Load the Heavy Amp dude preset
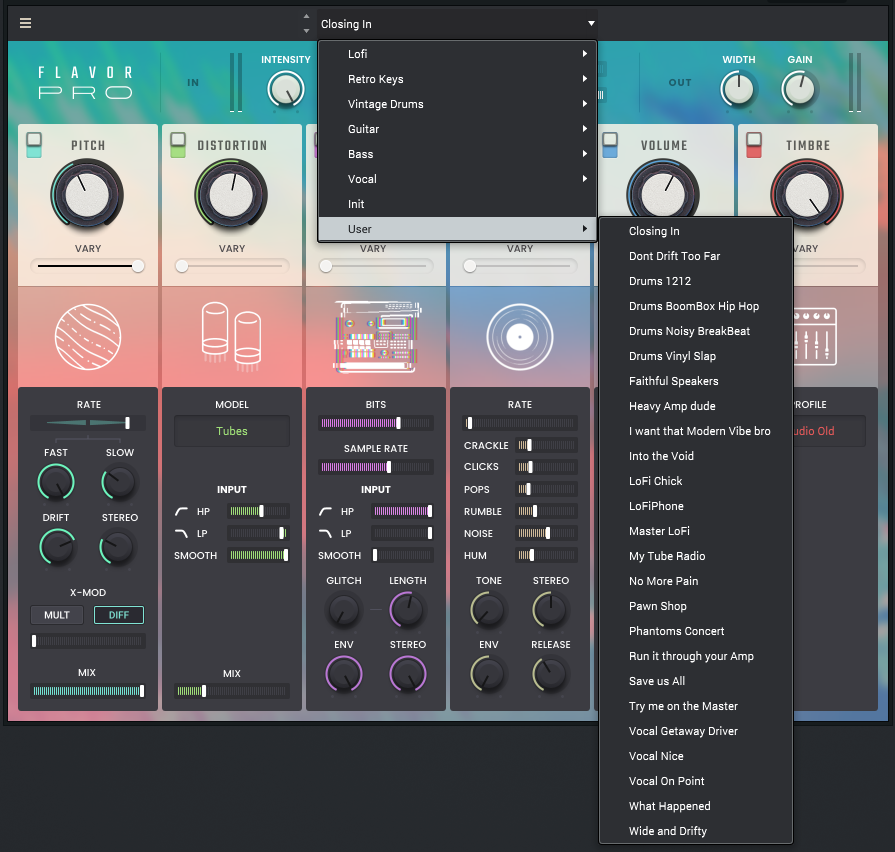 point(696,406)
